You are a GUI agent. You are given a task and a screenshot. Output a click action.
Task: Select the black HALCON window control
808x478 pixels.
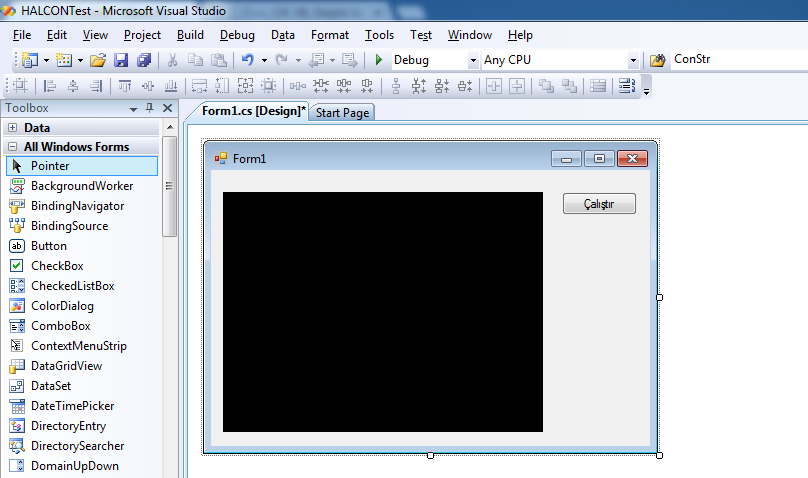[383, 312]
